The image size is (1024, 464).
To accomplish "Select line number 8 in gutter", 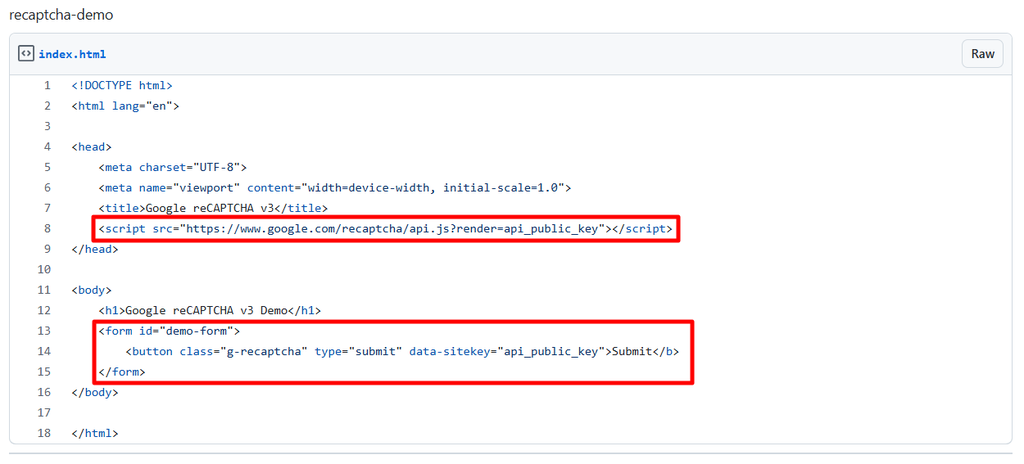I will coord(47,229).
